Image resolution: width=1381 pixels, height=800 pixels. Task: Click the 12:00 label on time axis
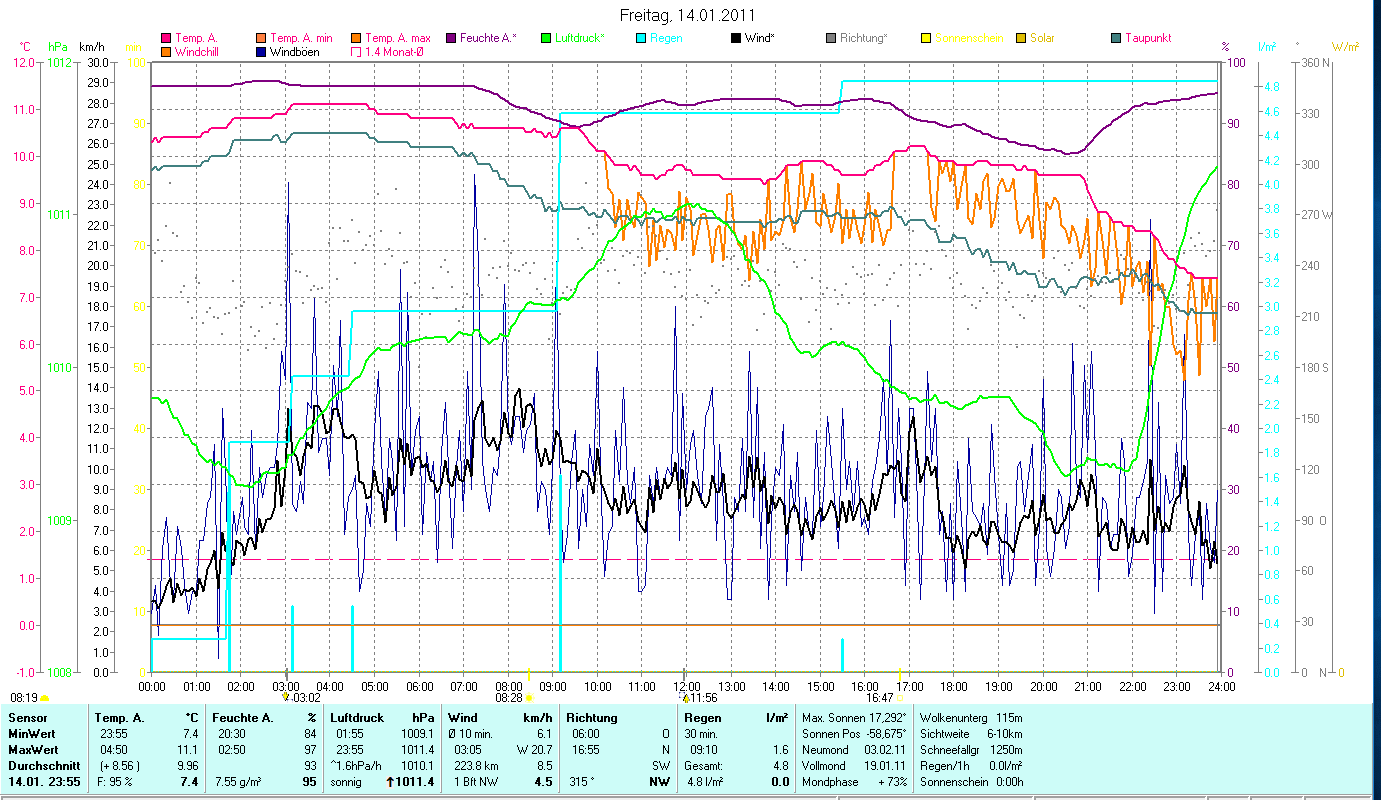pyautogui.click(x=686, y=686)
